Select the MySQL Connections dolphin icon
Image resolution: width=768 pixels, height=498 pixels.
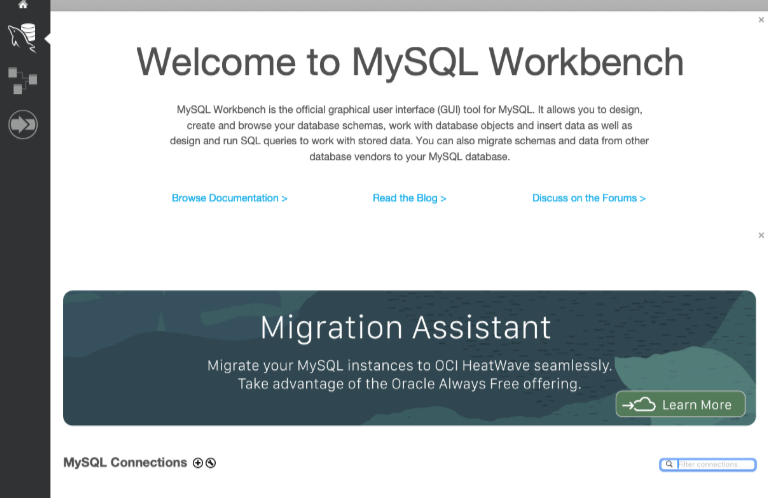pyautogui.click(x=23, y=39)
